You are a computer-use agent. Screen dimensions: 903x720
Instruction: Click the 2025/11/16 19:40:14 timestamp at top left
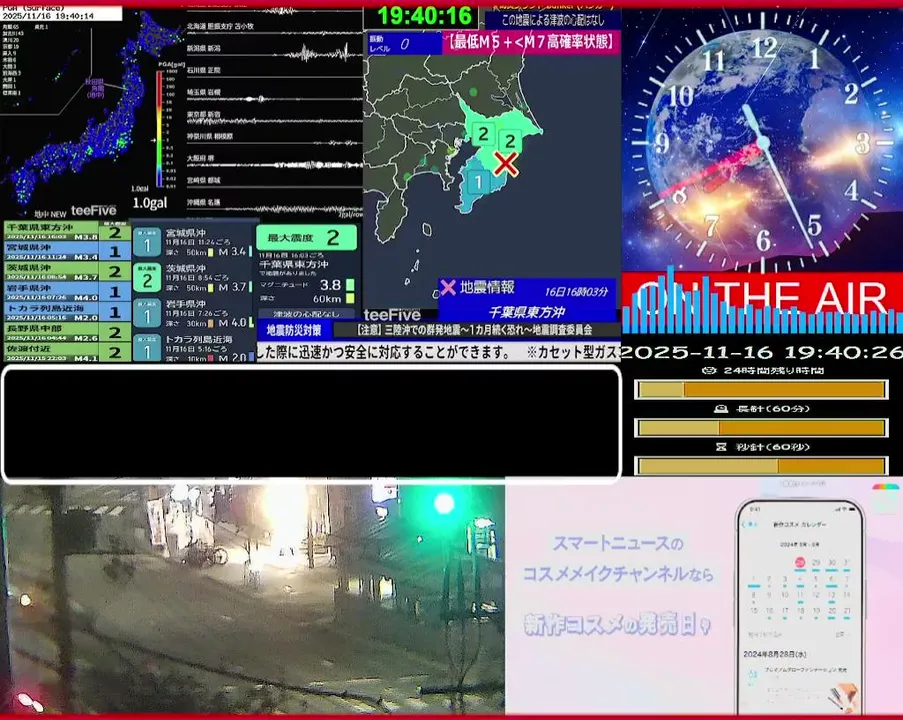coord(48,16)
